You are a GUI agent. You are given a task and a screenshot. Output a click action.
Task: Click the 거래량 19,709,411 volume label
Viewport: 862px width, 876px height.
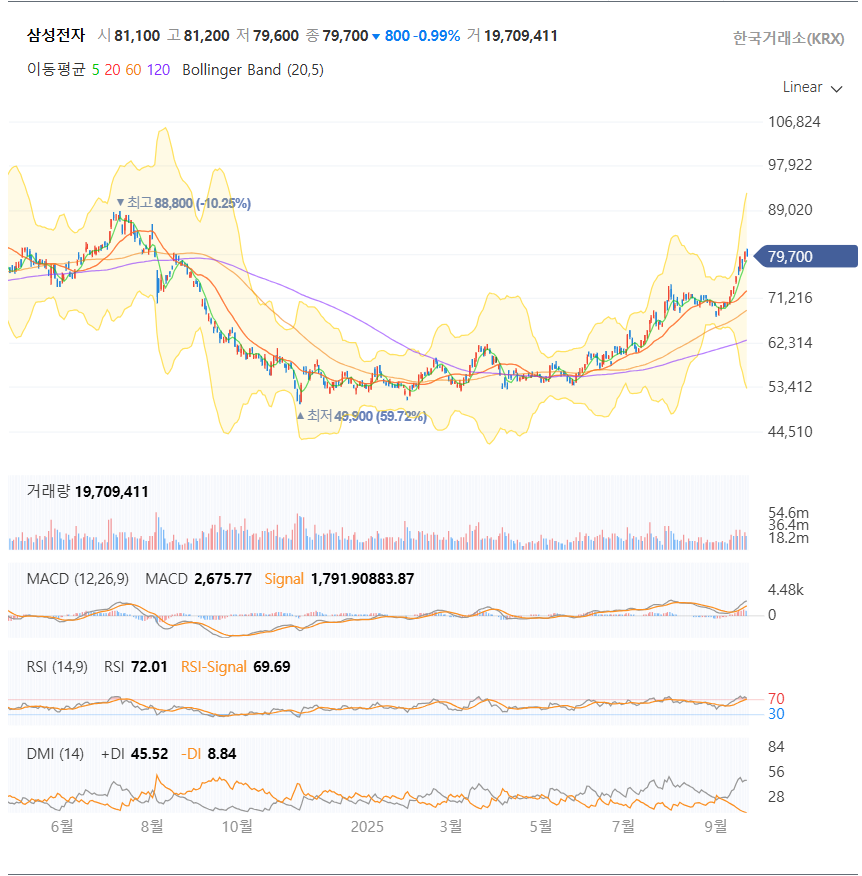click(88, 492)
